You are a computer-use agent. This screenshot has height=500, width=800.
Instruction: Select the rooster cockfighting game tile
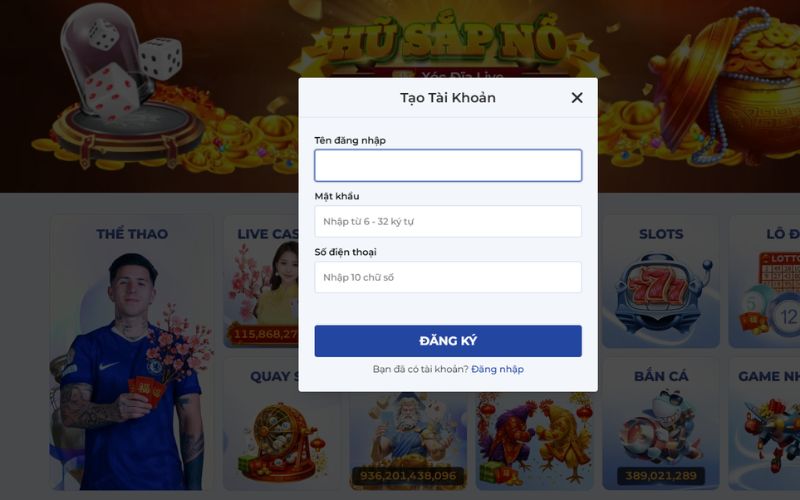535,441
